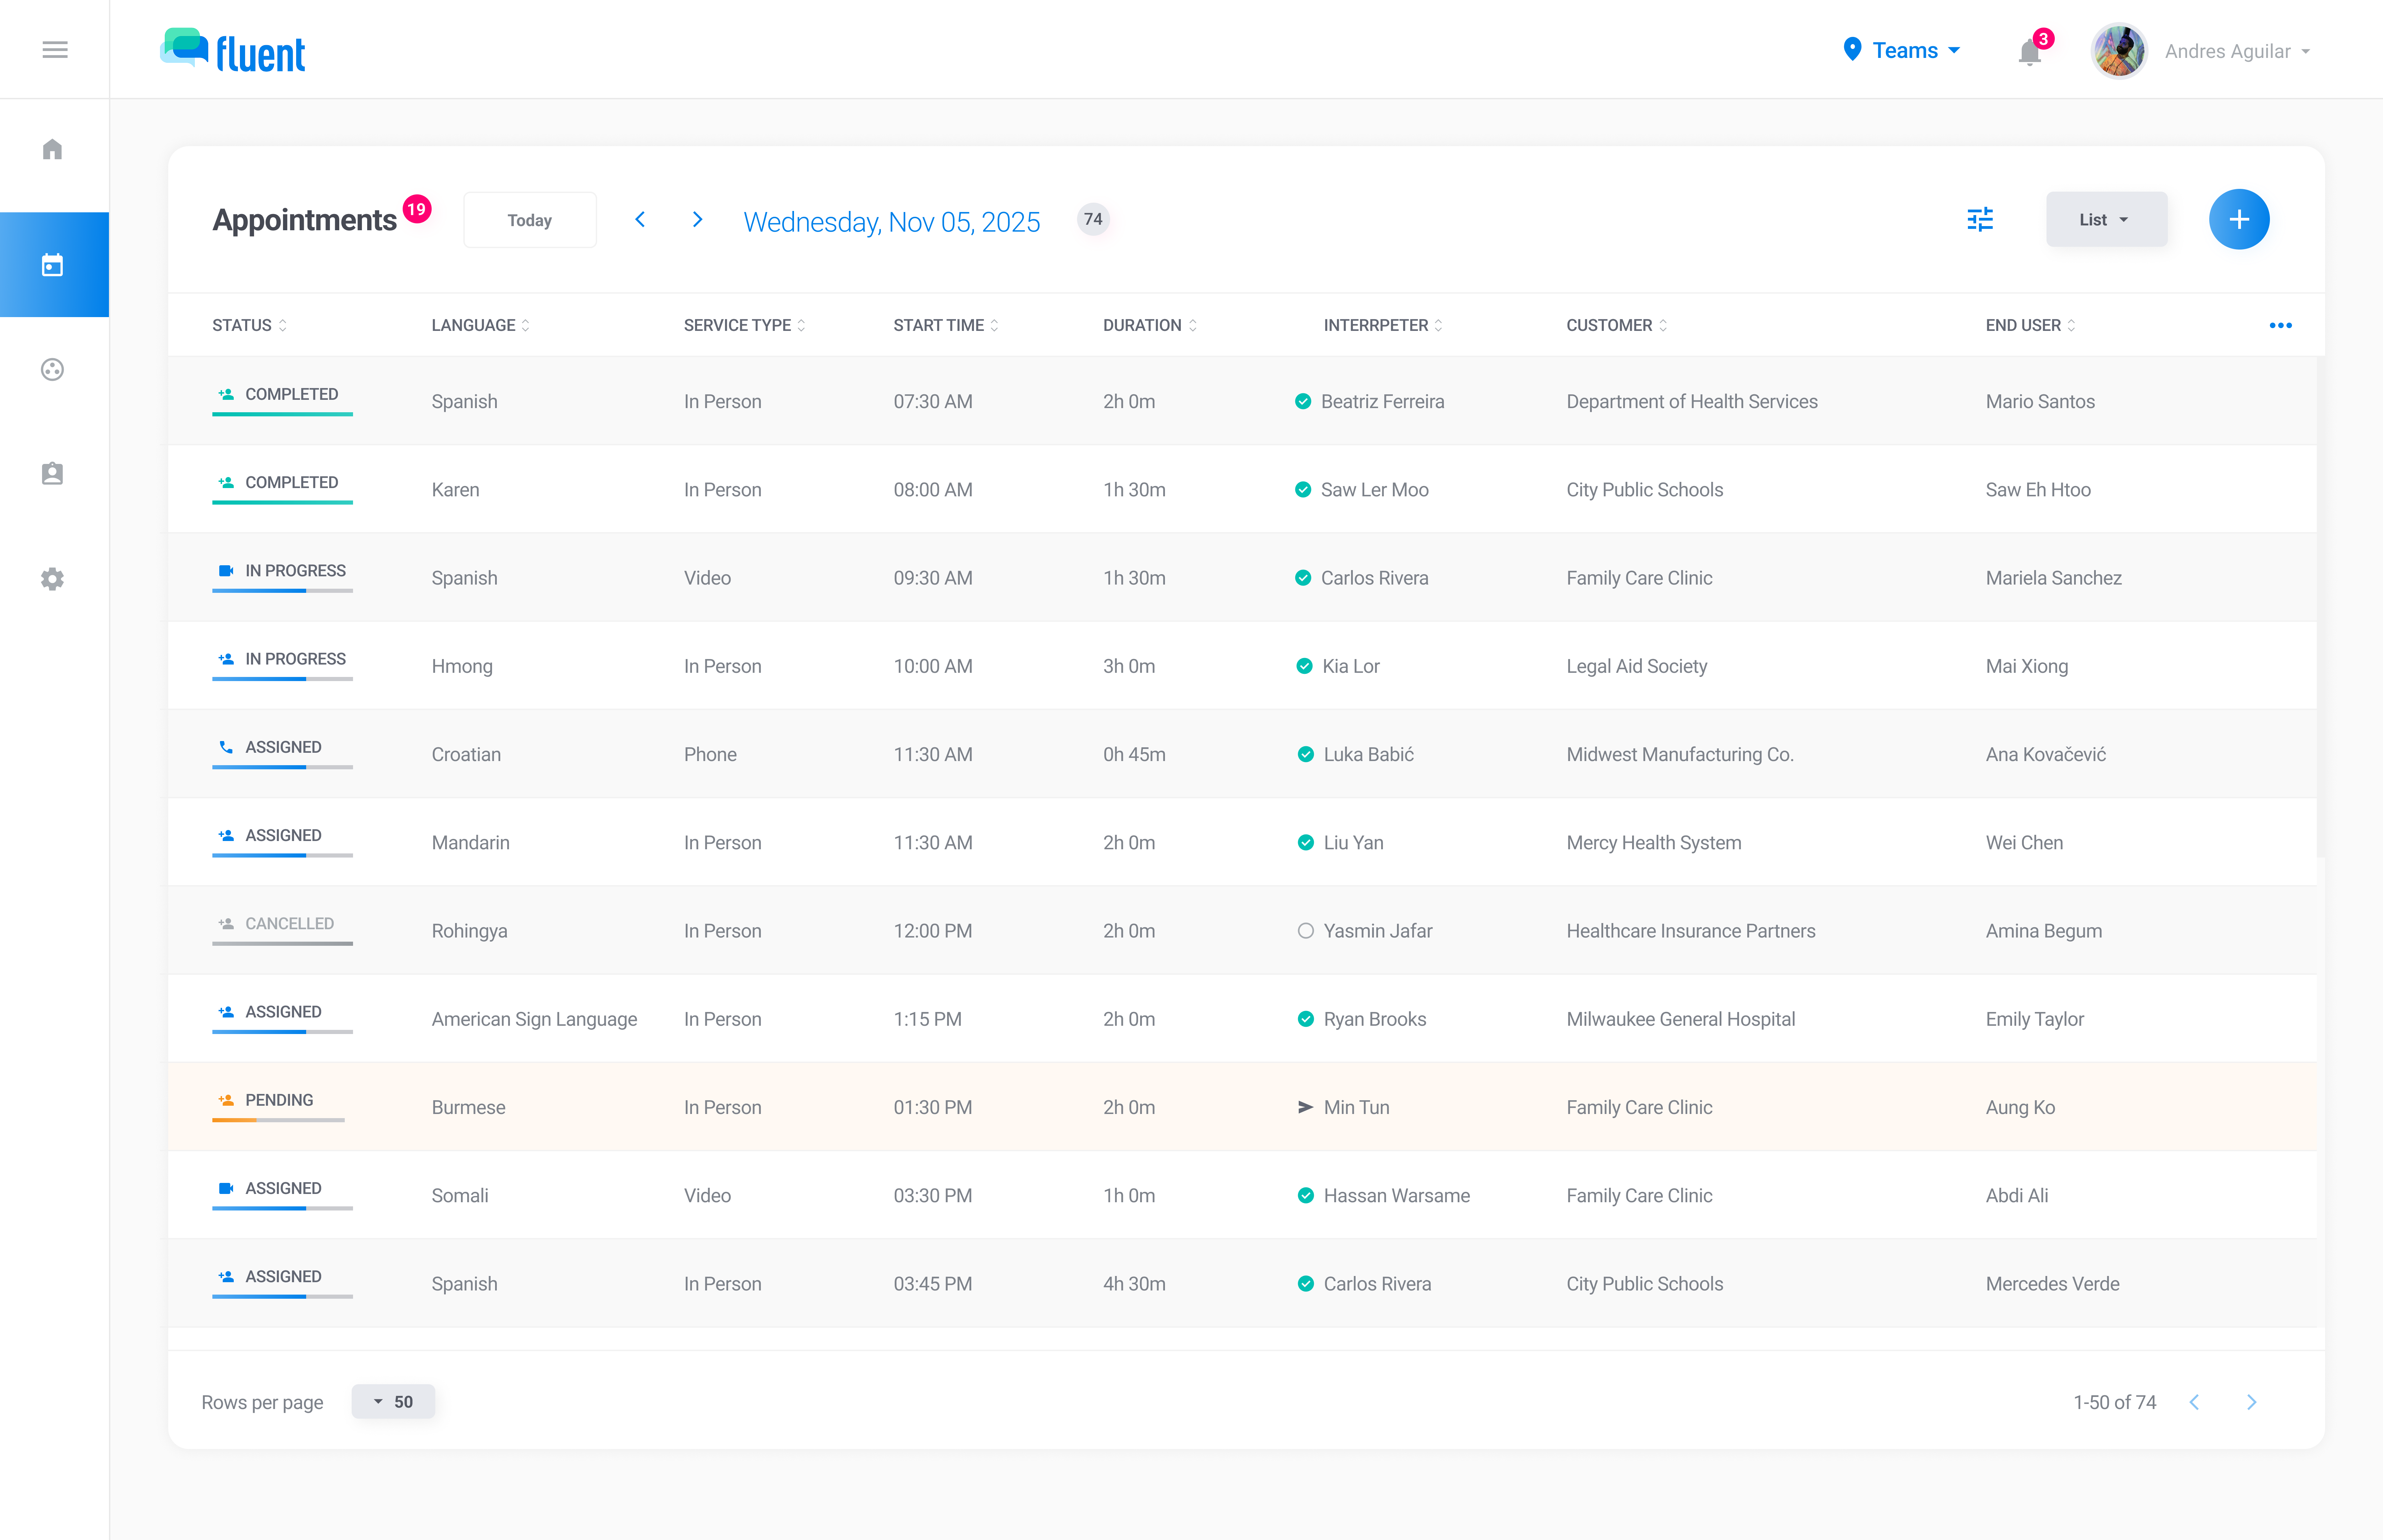Screen dimensions: 2383x1540
Task: Open the Appointments calendar in sidebar
Action: [53, 264]
